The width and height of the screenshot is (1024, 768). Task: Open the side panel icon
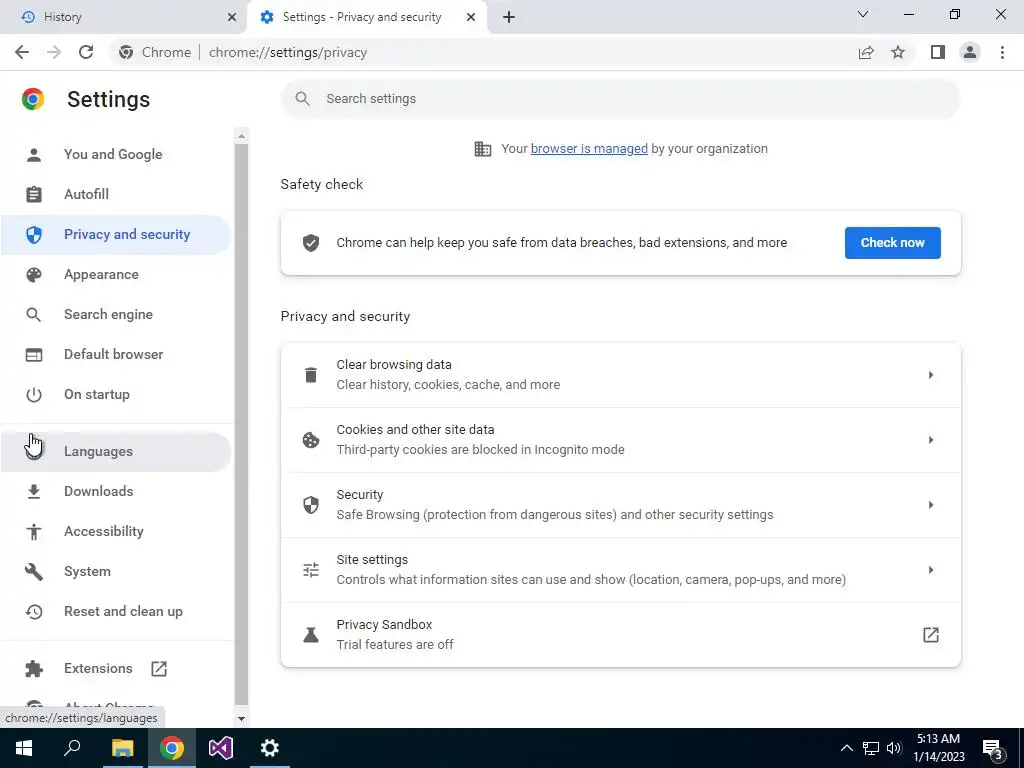[938, 52]
